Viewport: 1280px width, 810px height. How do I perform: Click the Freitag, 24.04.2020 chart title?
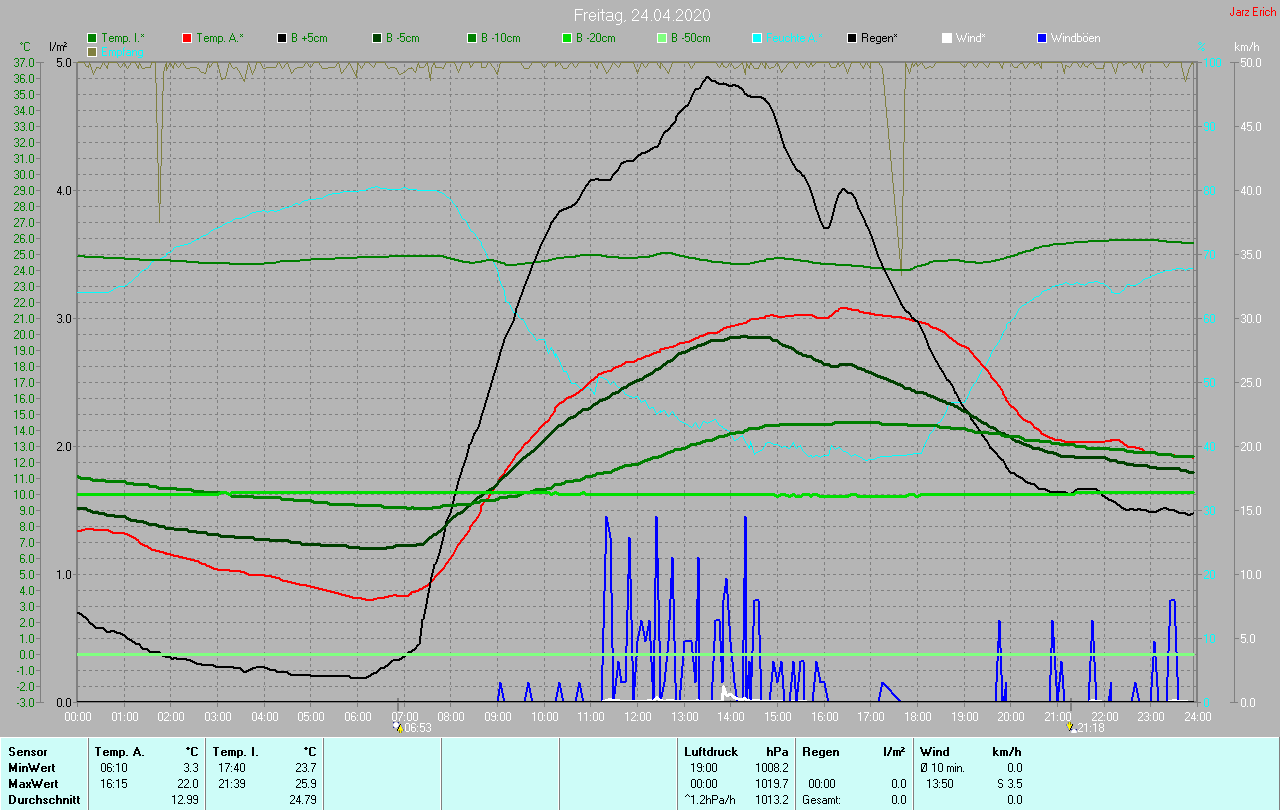click(x=640, y=15)
